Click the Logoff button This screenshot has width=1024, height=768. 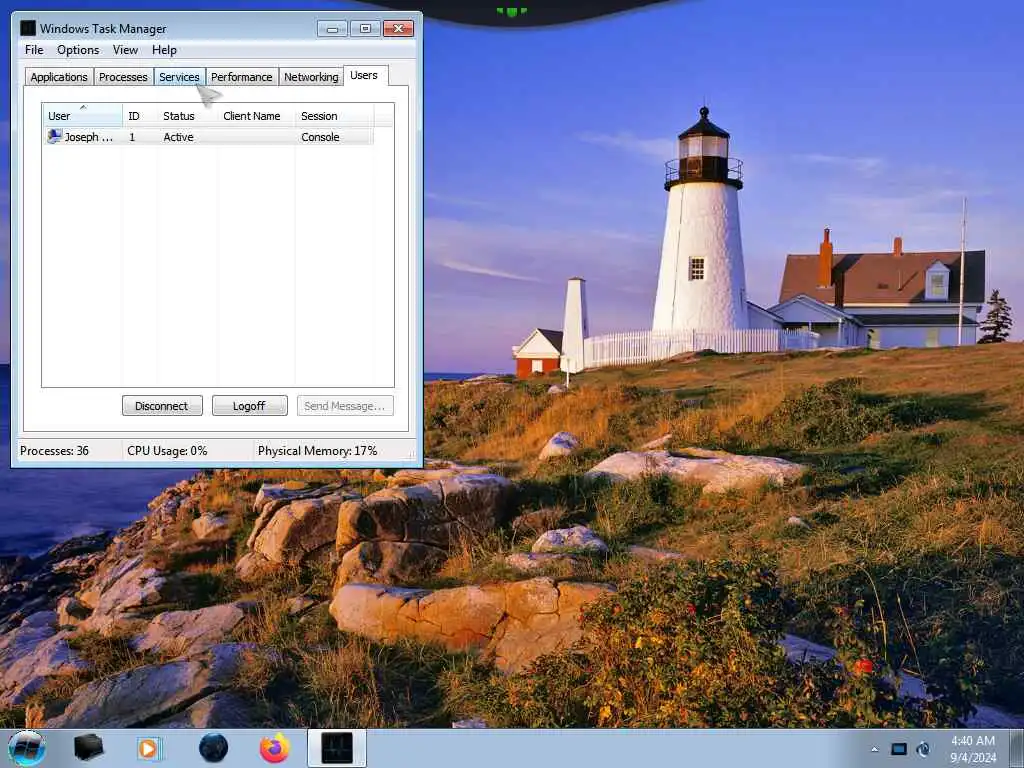(249, 406)
